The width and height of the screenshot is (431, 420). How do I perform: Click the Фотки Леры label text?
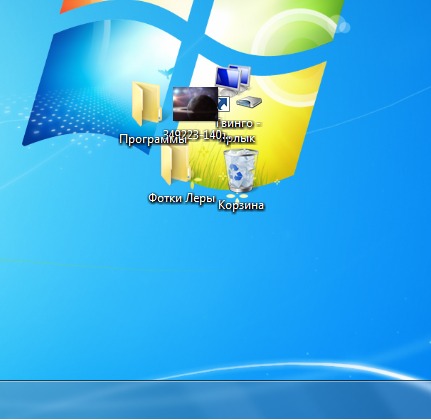pyautogui.click(x=182, y=198)
